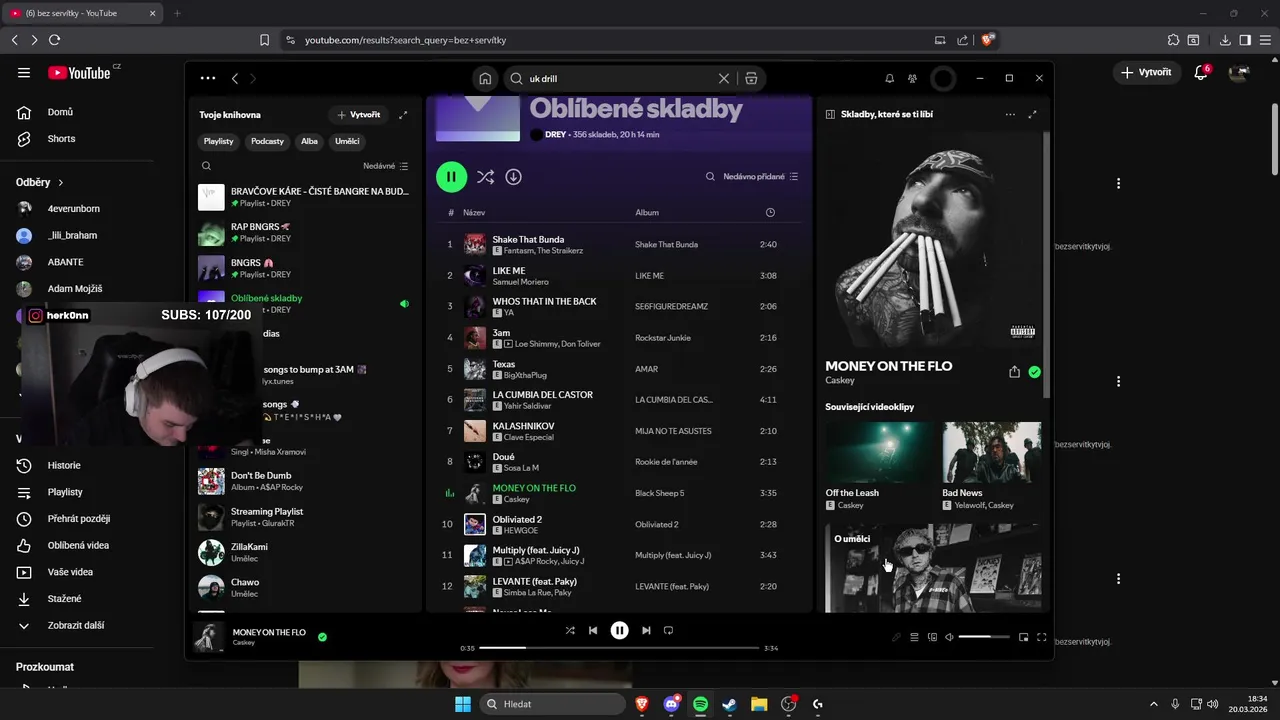Filter library by Umělci chip
This screenshot has width=1280, height=720.
pyautogui.click(x=347, y=141)
